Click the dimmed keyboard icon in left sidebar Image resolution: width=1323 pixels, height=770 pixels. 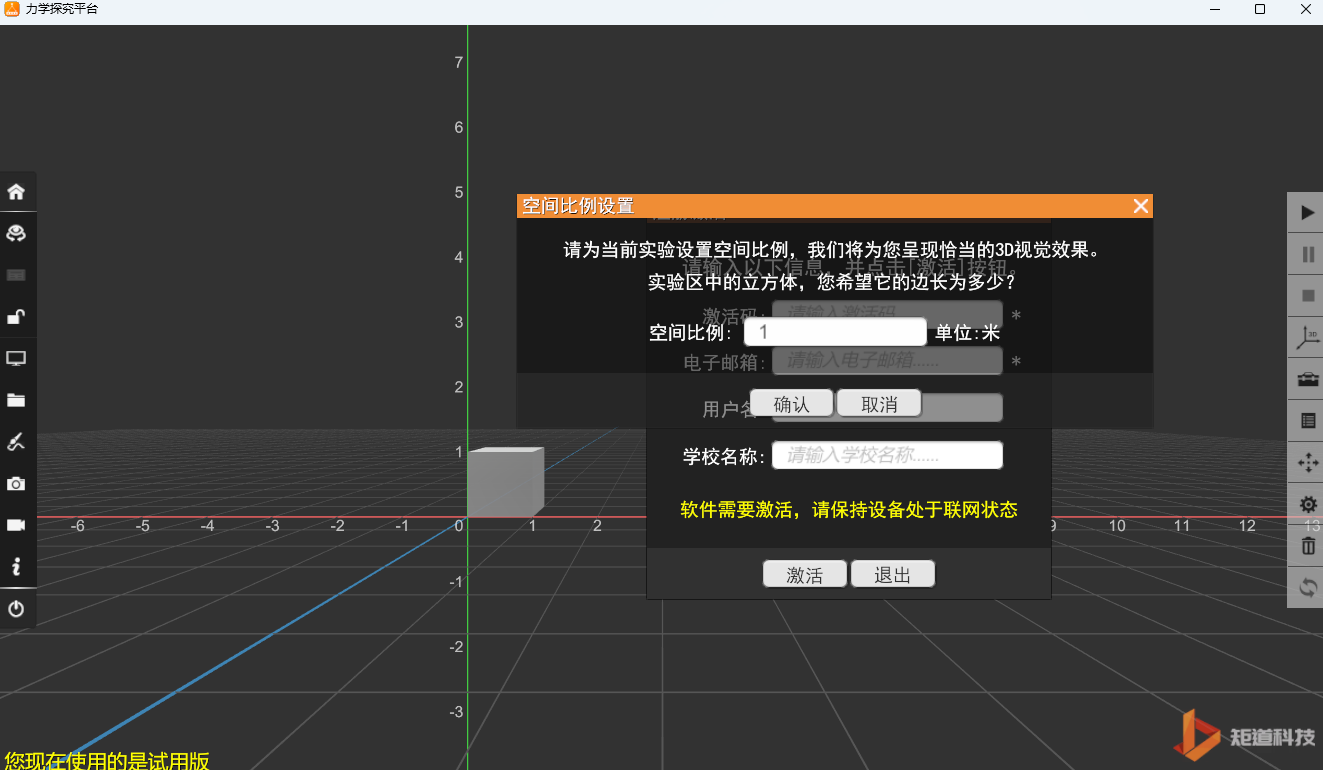coord(16,275)
